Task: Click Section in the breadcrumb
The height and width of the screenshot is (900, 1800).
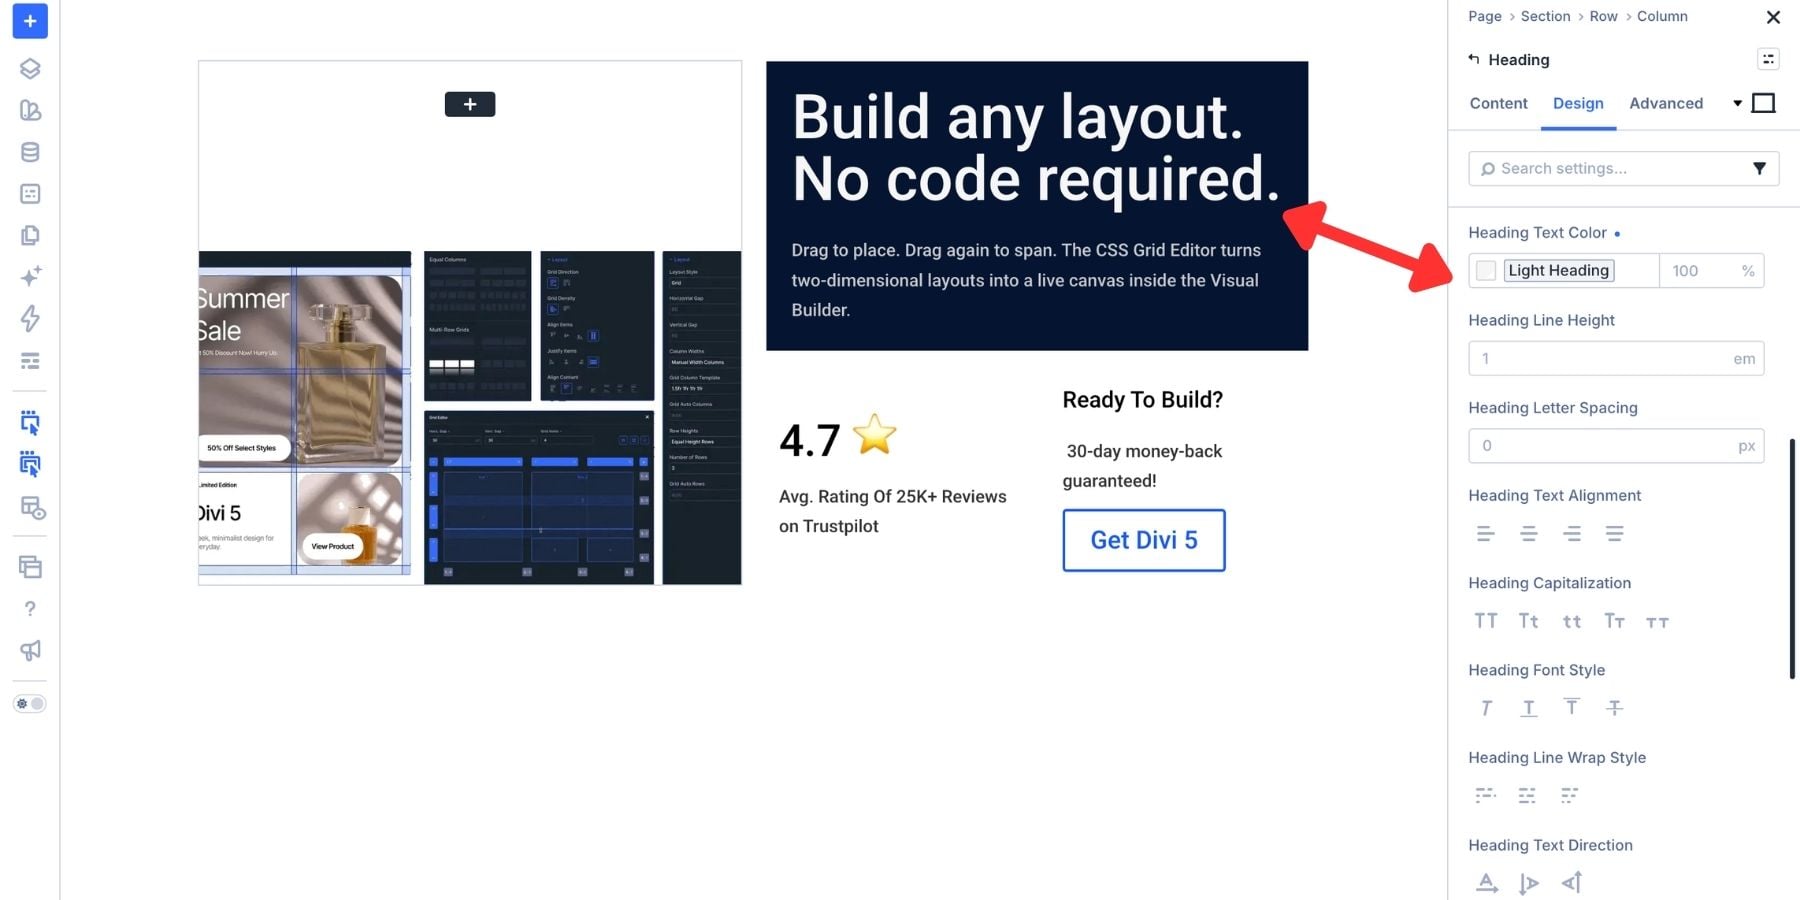Action: [1545, 16]
